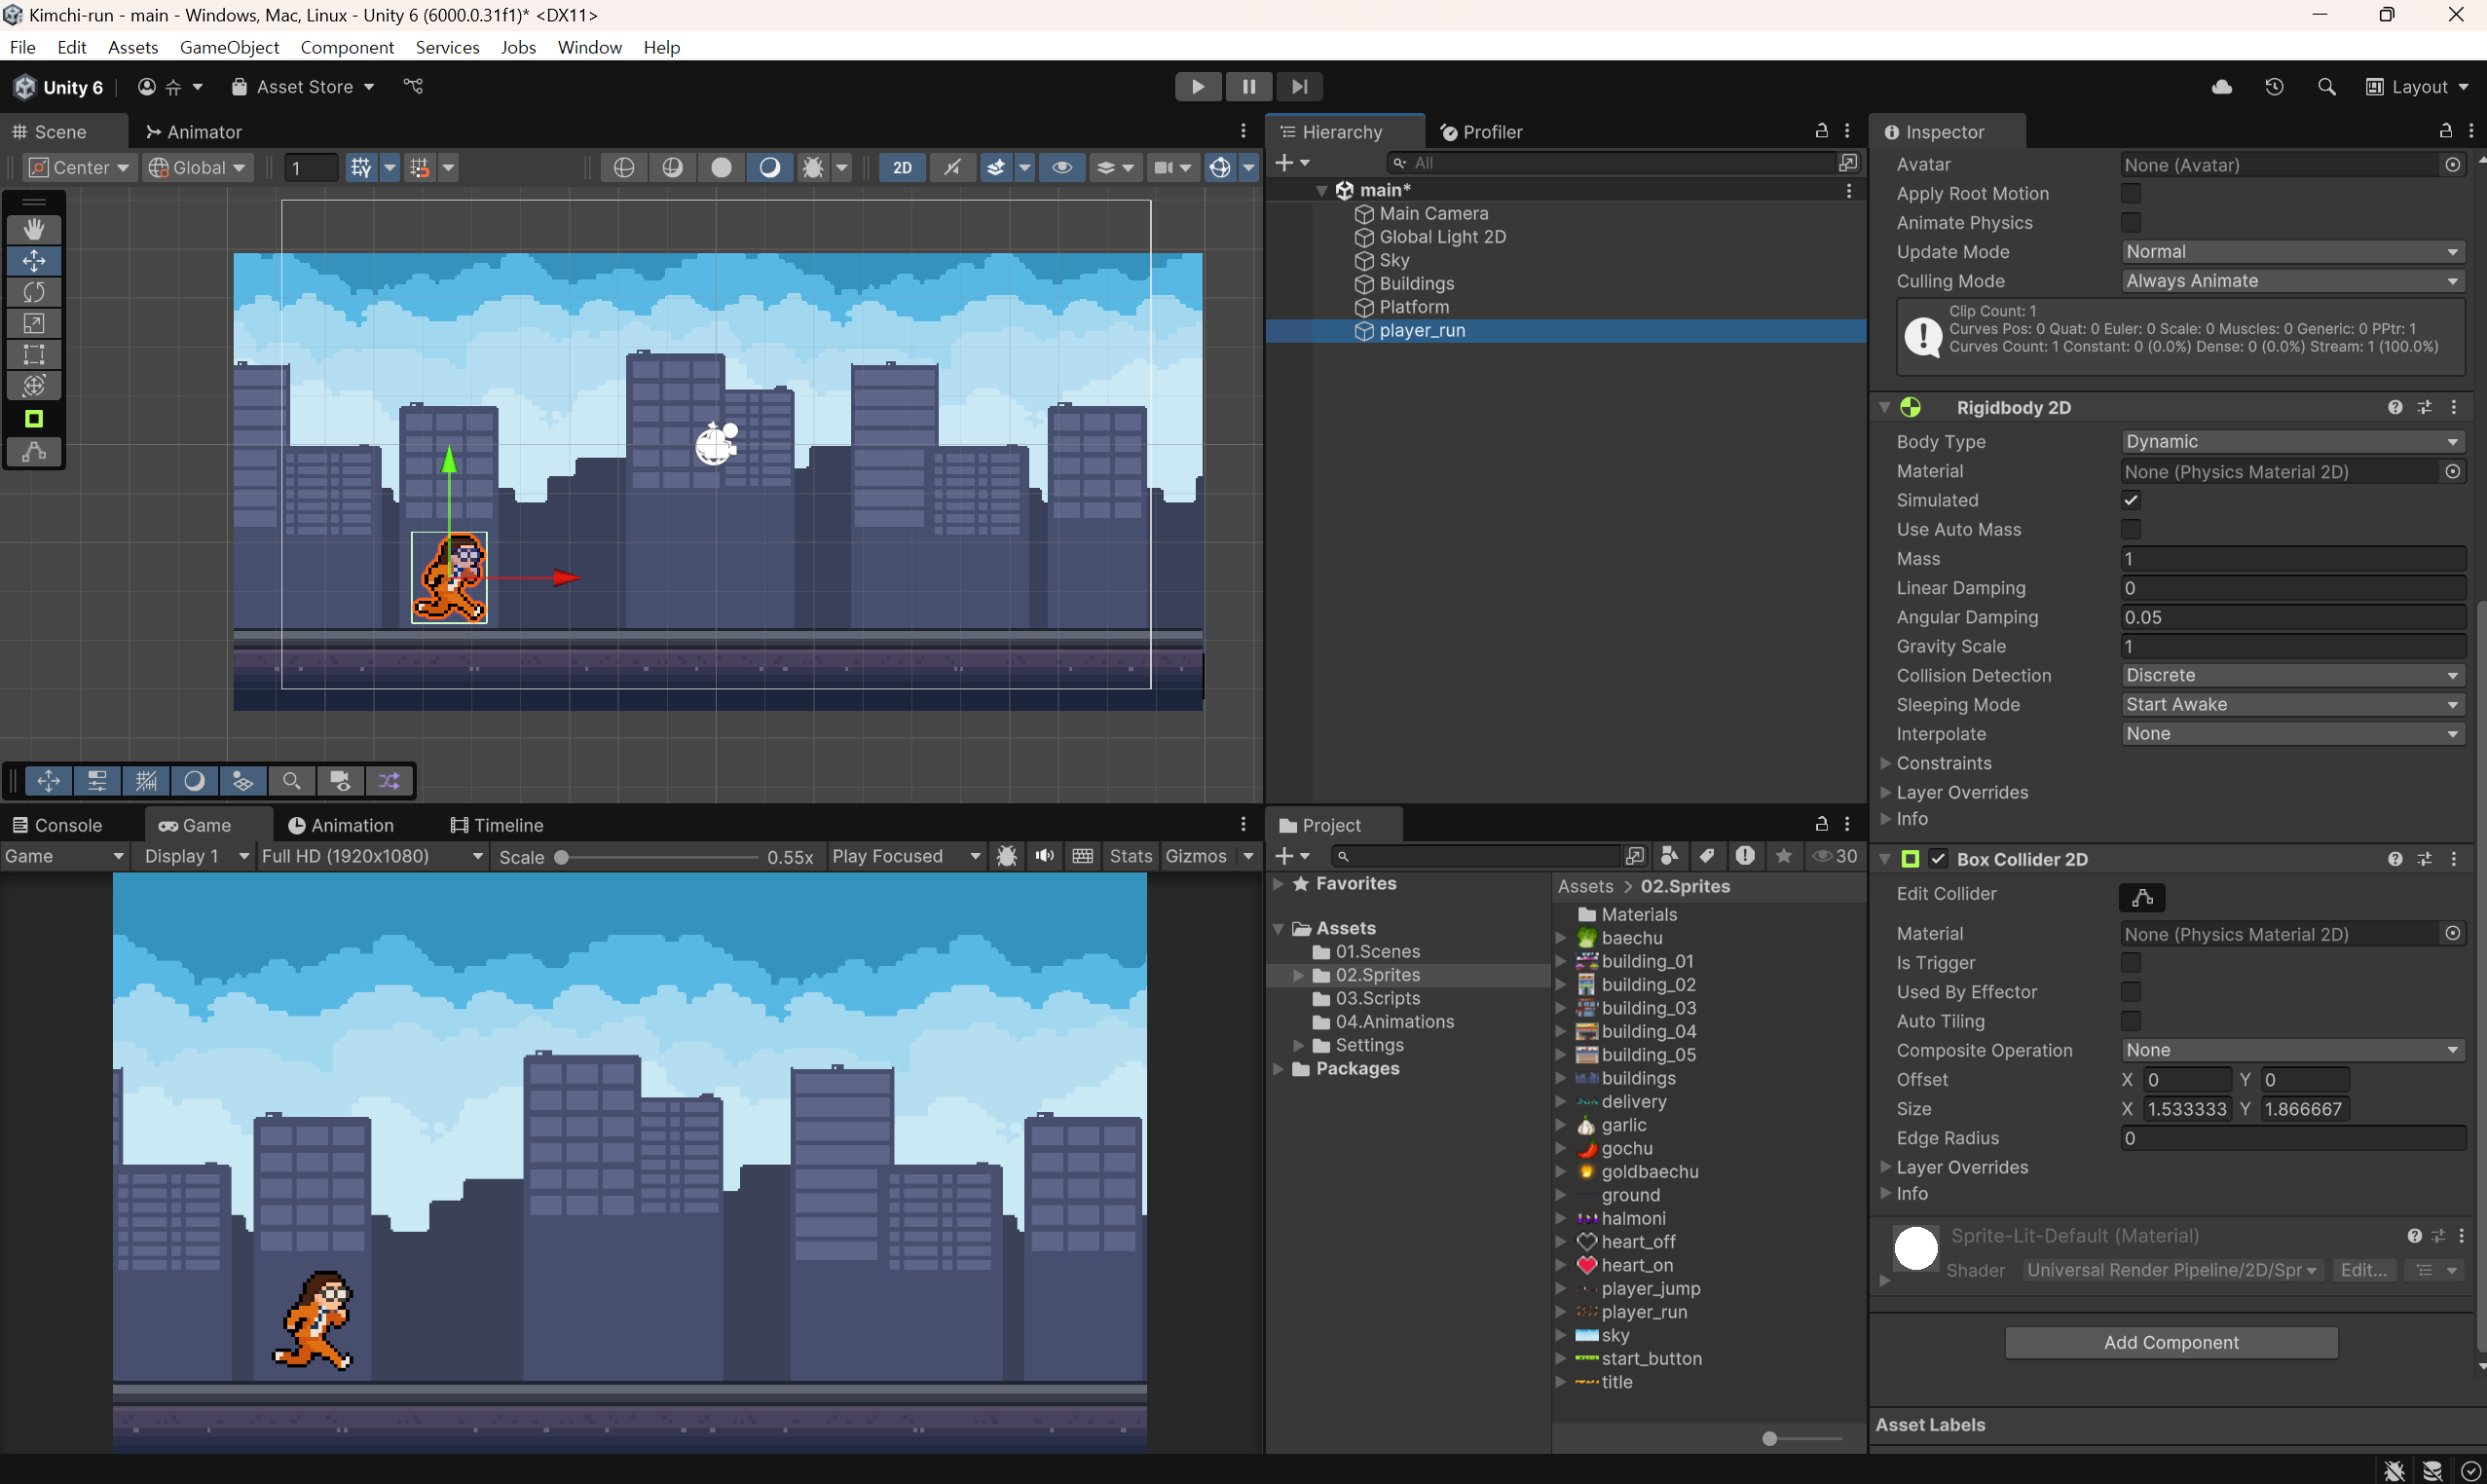
Task: Open the GameObject menu
Action: click(229, 47)
